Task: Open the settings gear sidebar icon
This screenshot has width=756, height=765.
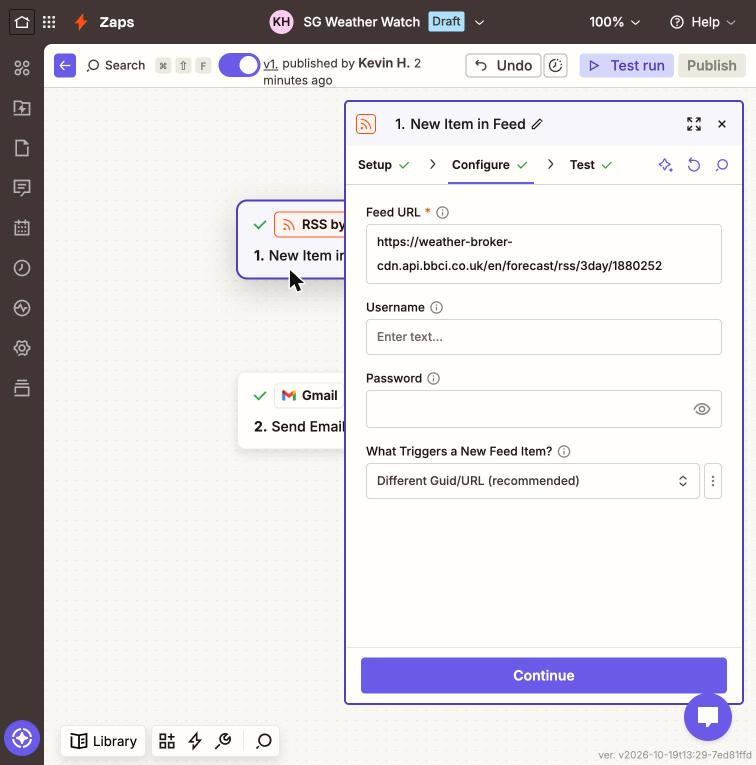Action: point(22,348)
